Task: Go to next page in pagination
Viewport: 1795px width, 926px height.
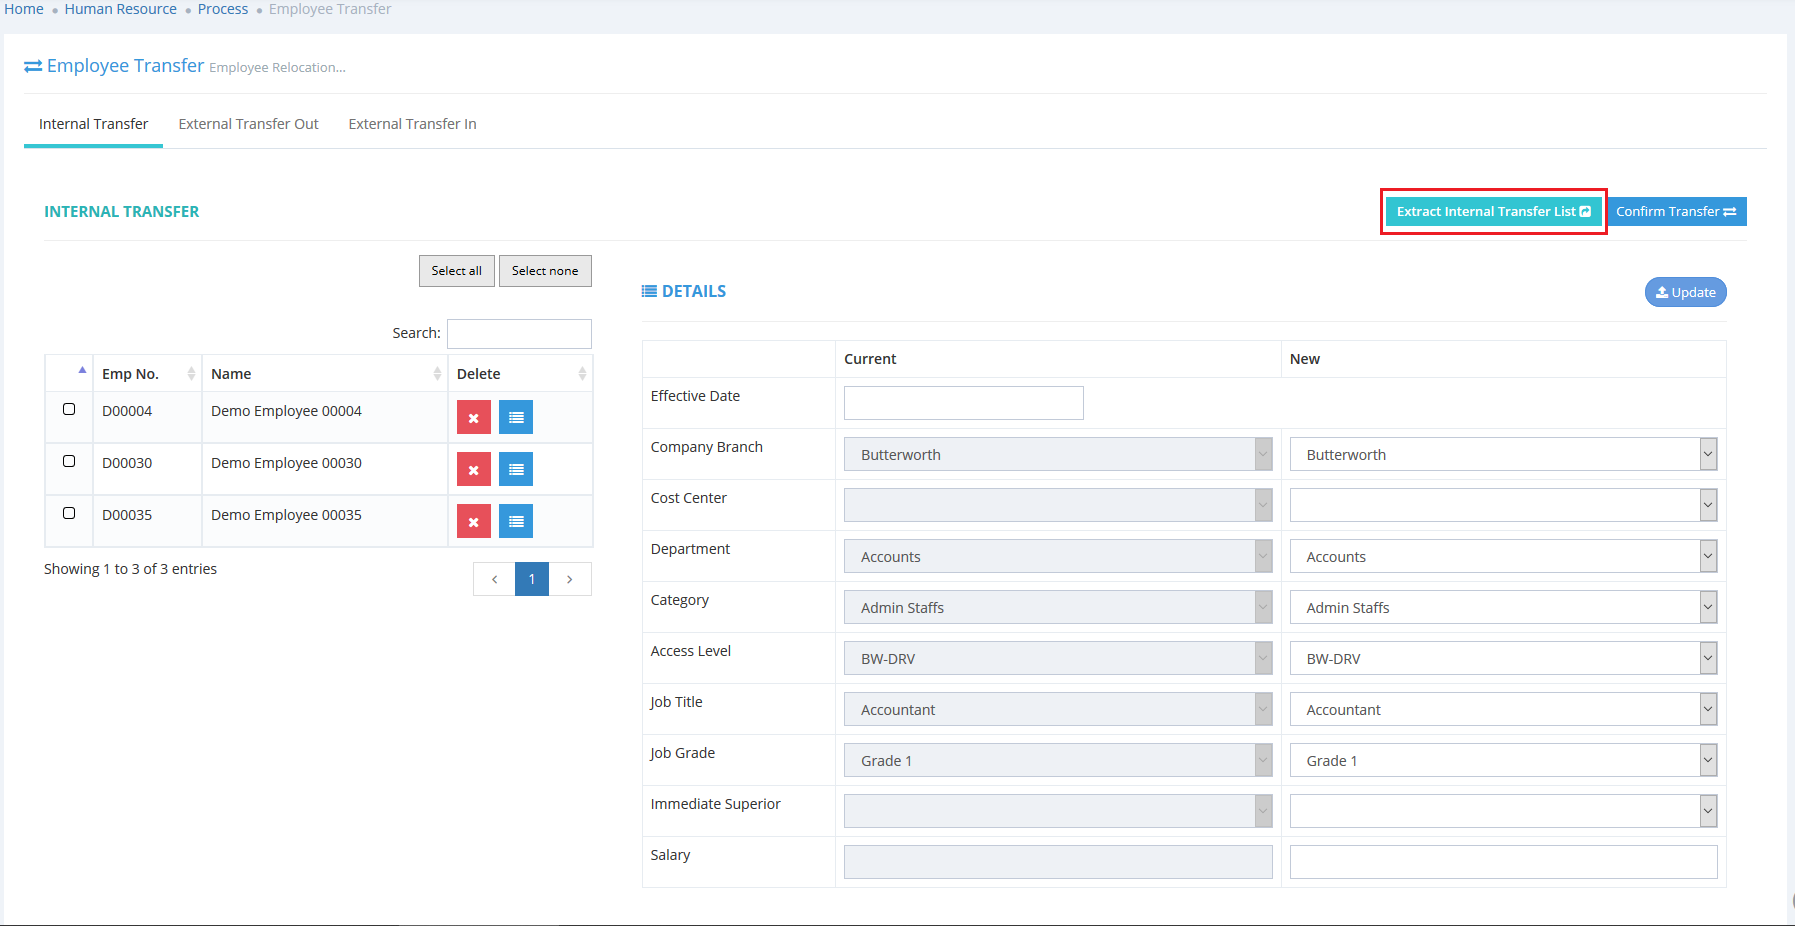Action: 570,579
